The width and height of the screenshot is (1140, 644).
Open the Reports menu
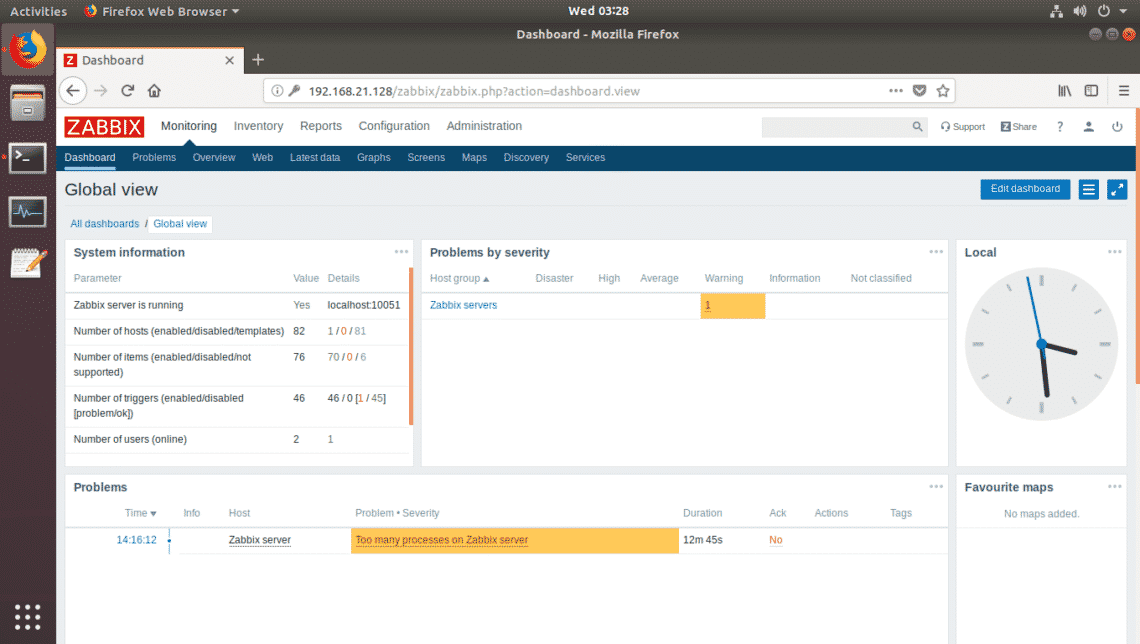(x=321, y=126)
